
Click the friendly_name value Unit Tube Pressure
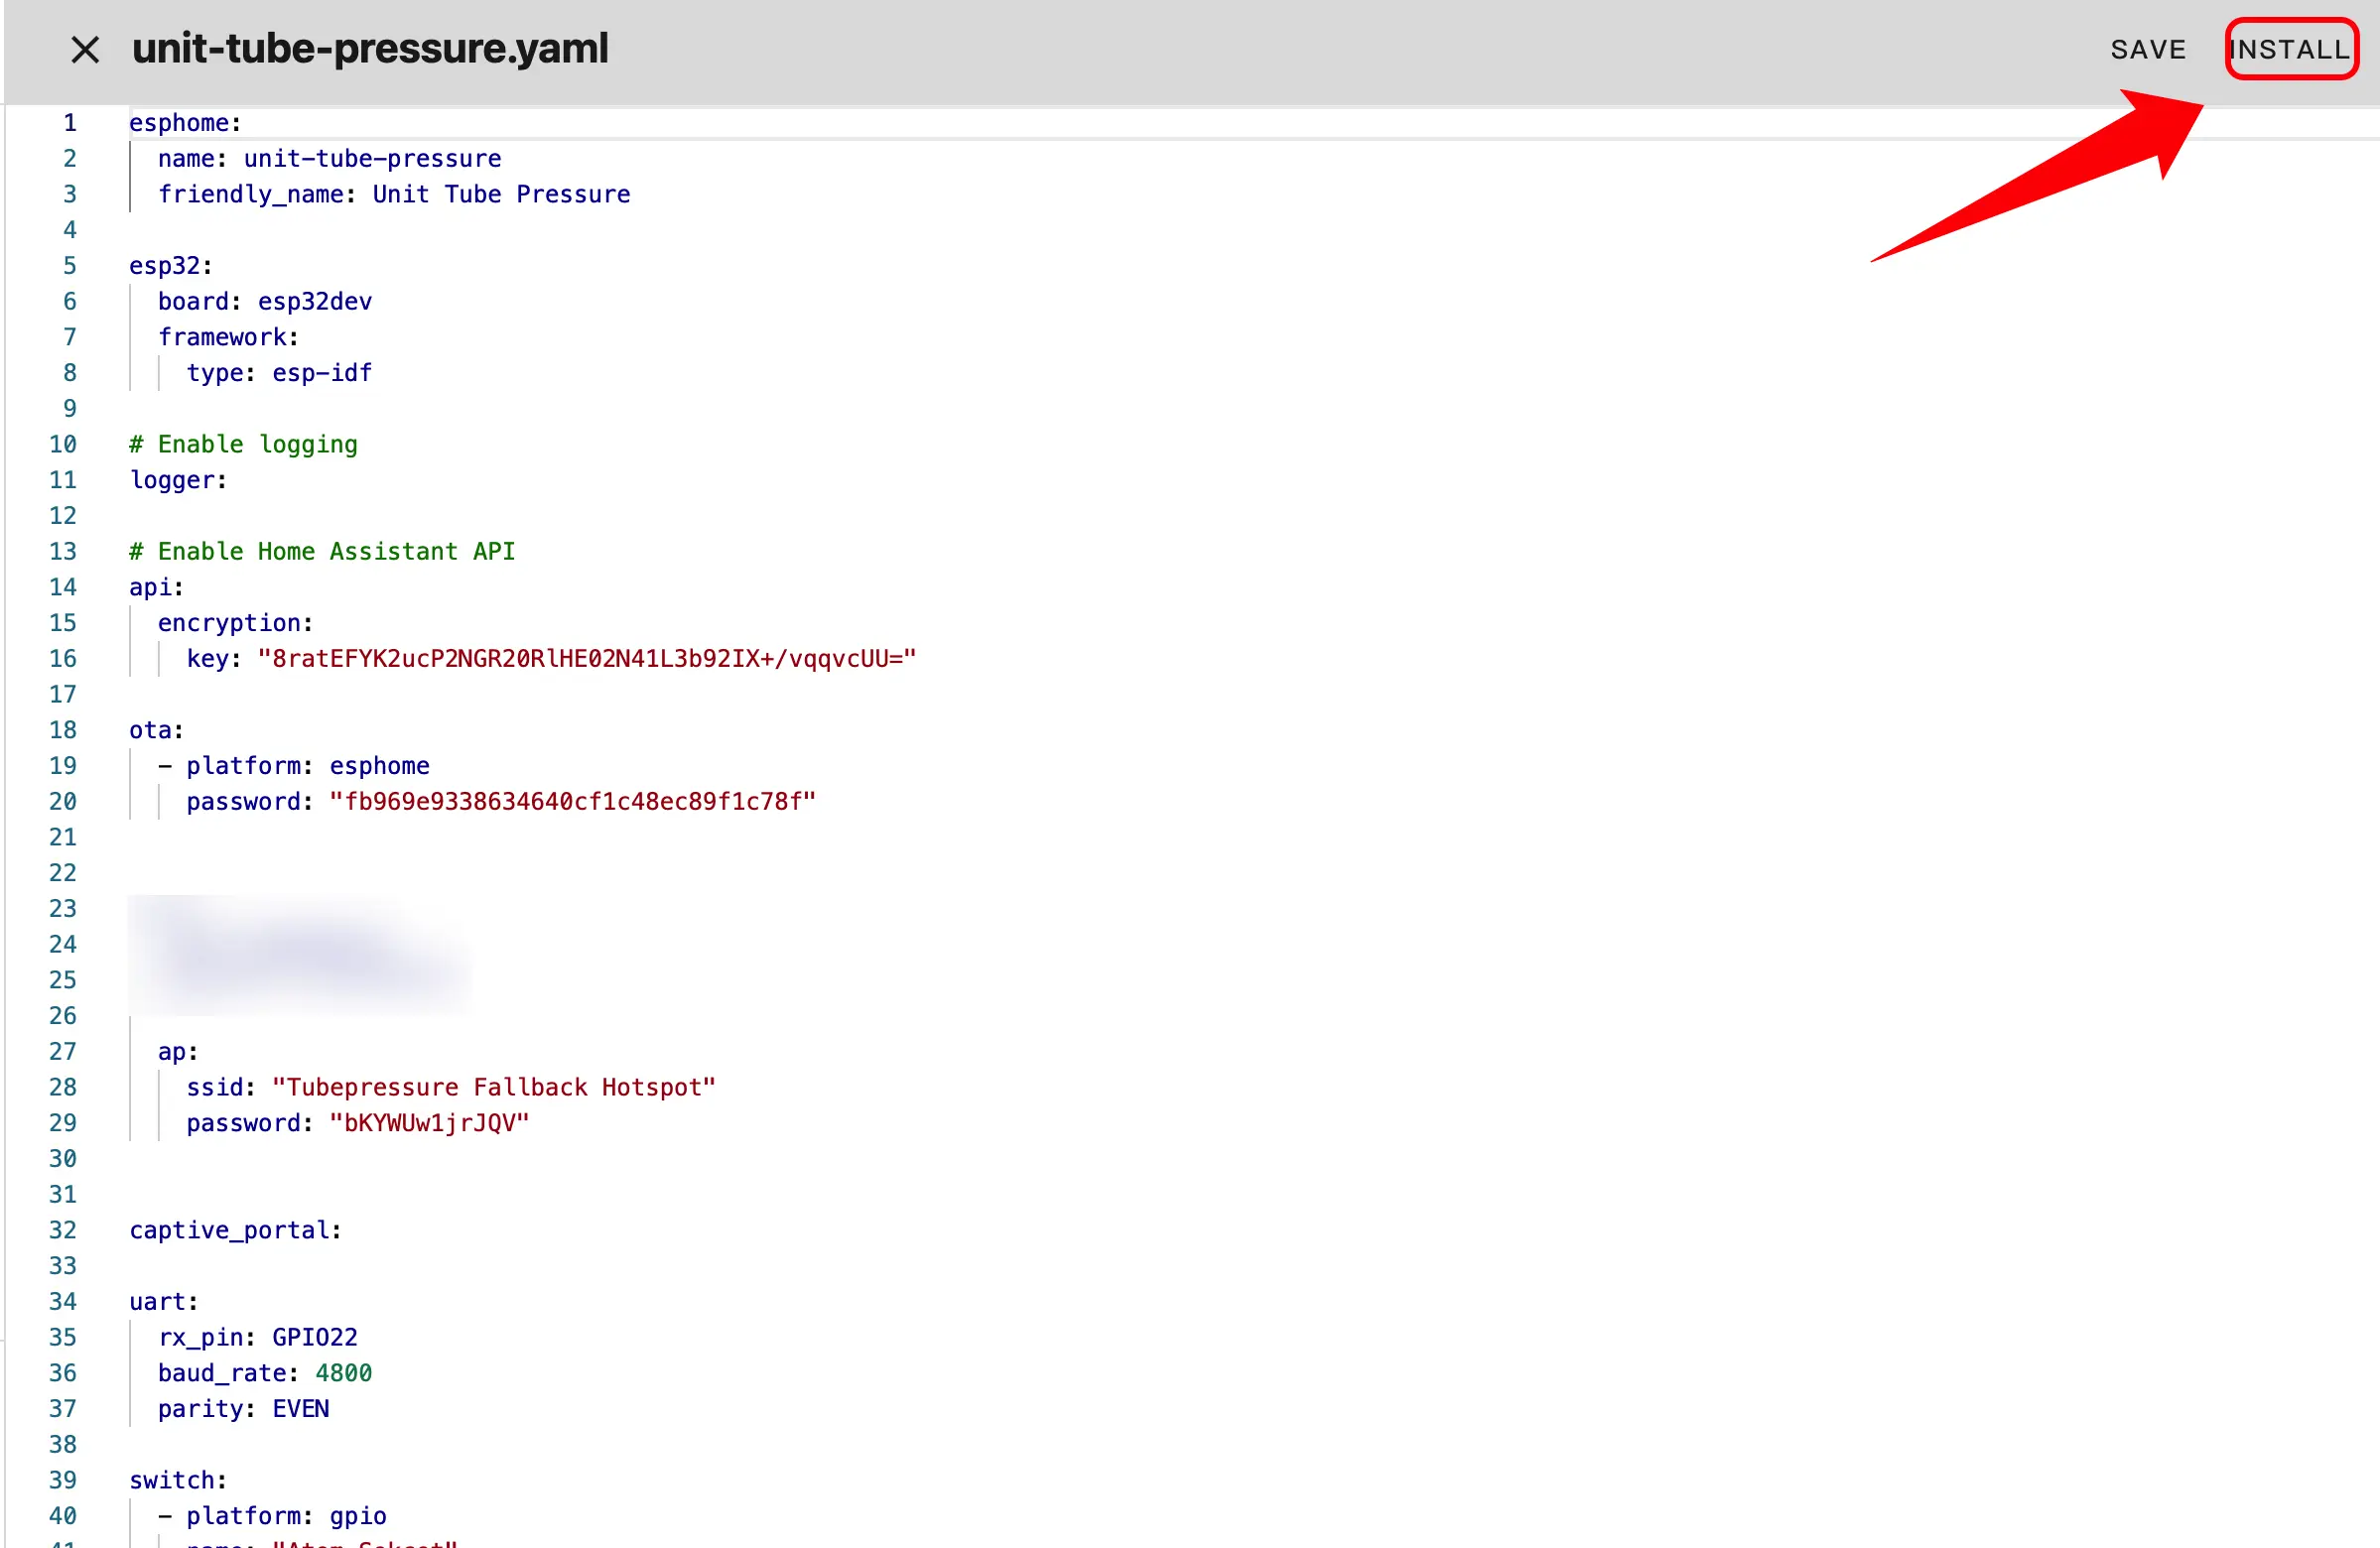pyautogui.click(x=501, y=194)
